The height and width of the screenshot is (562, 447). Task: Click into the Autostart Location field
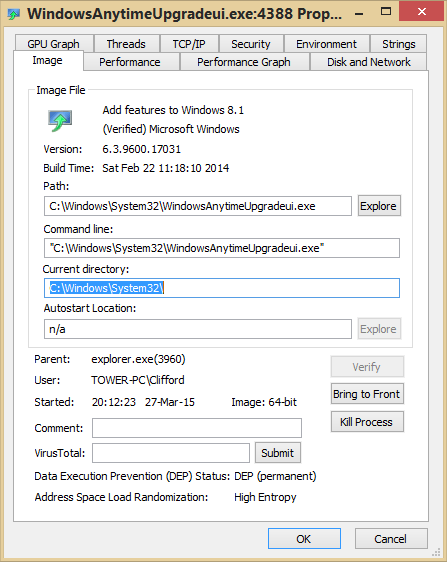click(x=198, y=329)
